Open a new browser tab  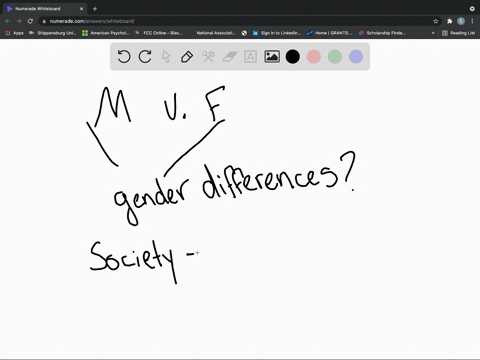tap(95, 9)
